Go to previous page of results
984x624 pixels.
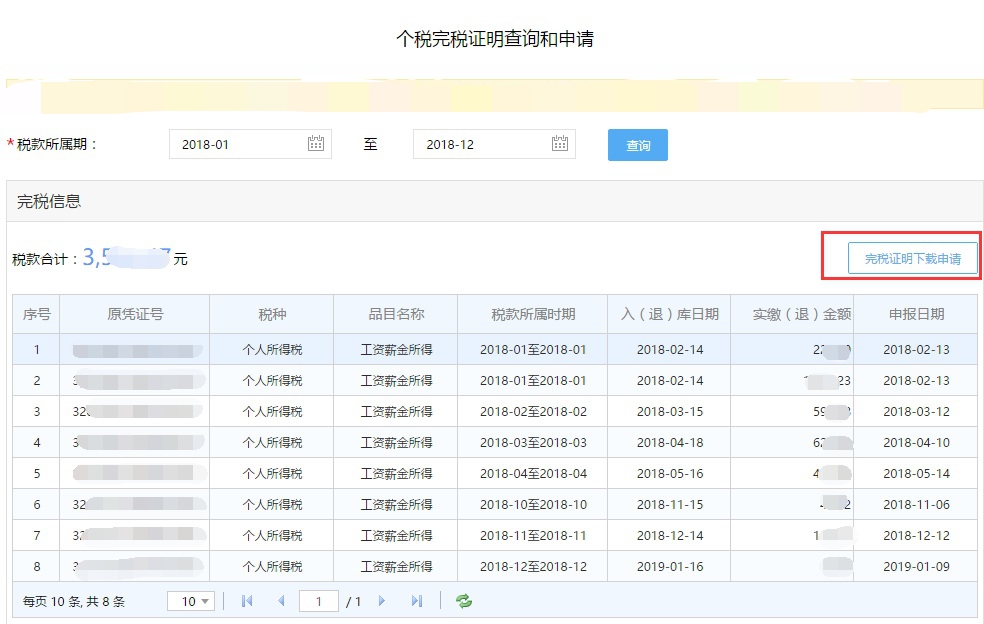(281, 601)
